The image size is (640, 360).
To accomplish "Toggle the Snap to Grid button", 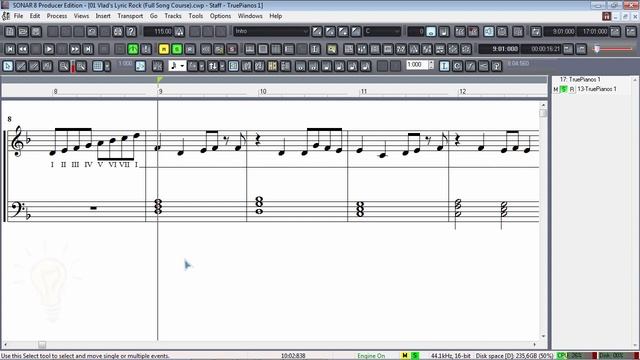I will [98, 66].
